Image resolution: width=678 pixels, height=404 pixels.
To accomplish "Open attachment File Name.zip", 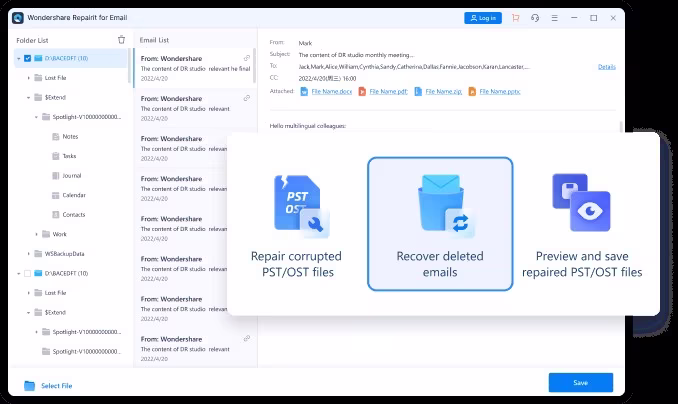I will [444, 91].
